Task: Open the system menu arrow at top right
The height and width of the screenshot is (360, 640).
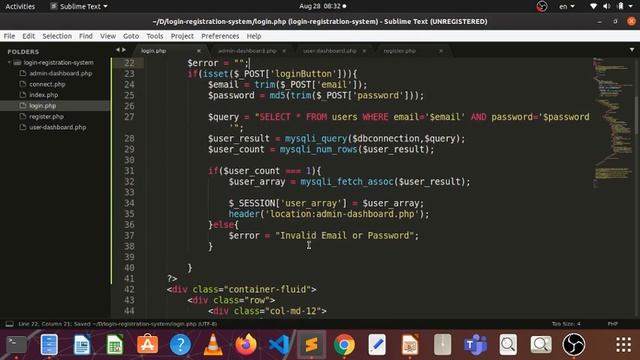Action: click(x=631, y=6)
